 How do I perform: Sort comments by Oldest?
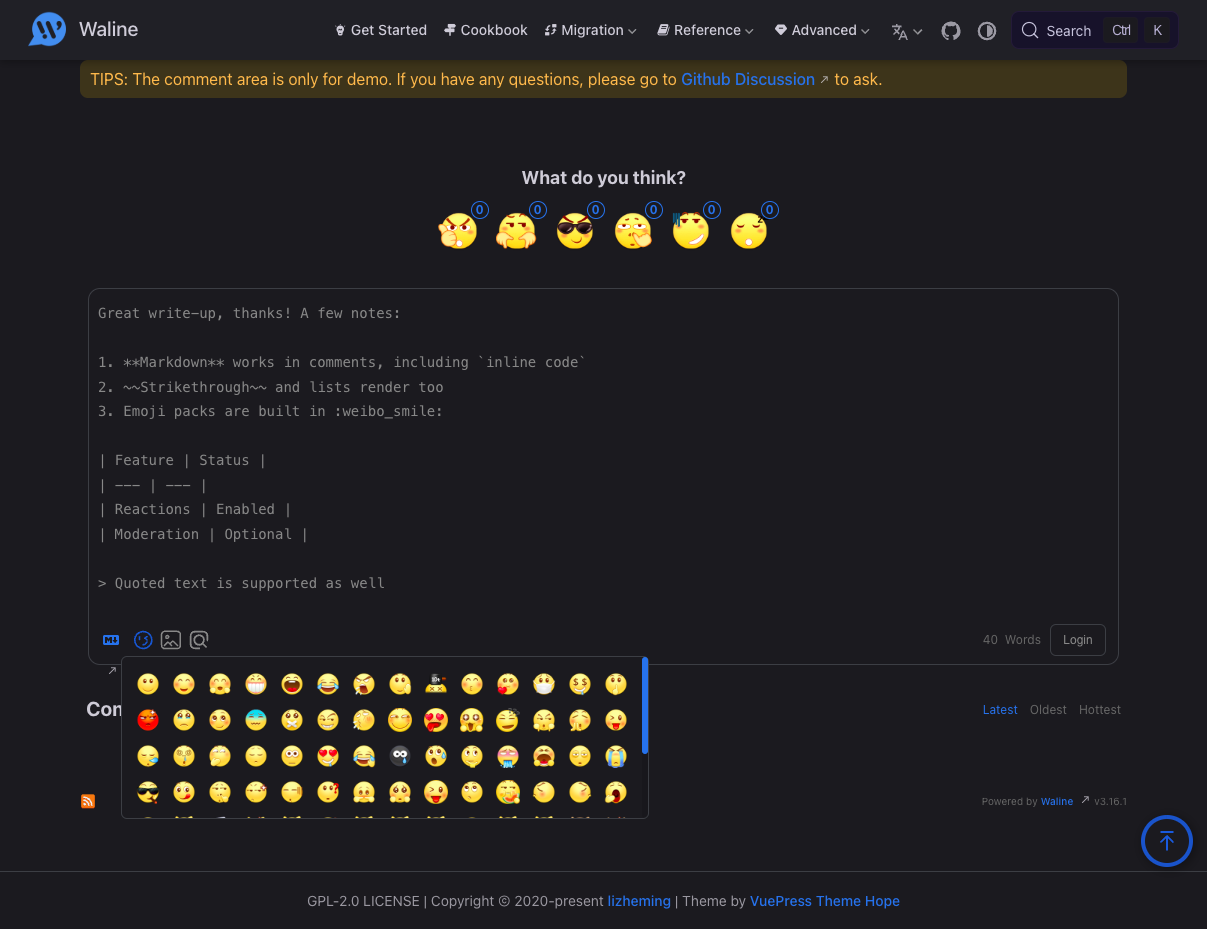point(1048,710)
